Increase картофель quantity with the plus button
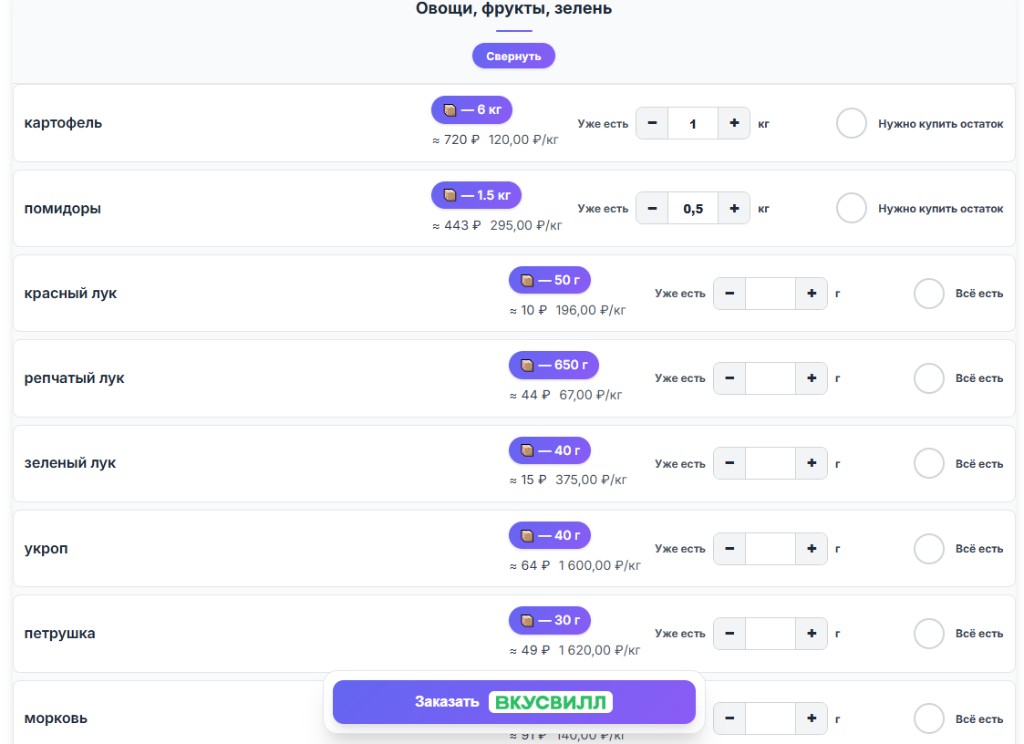The height and width of the screenshot is (744, 1024). click(x=734, y=123)
